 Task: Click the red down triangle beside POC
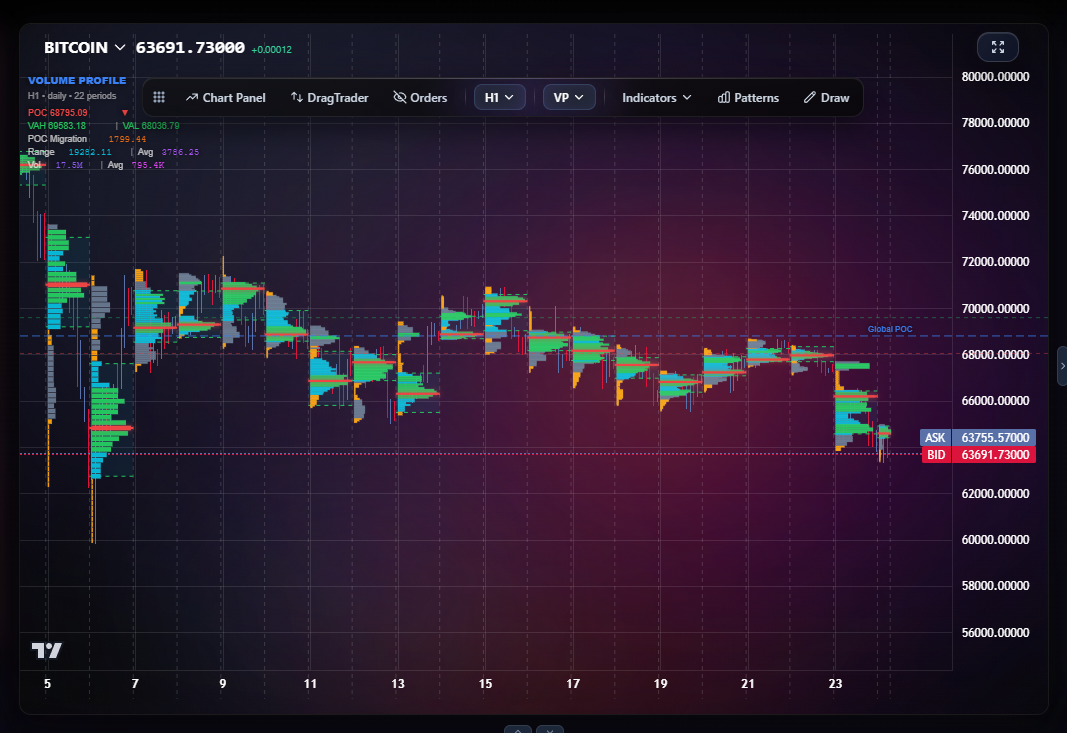pyautogui.click(x=125, y=112)
